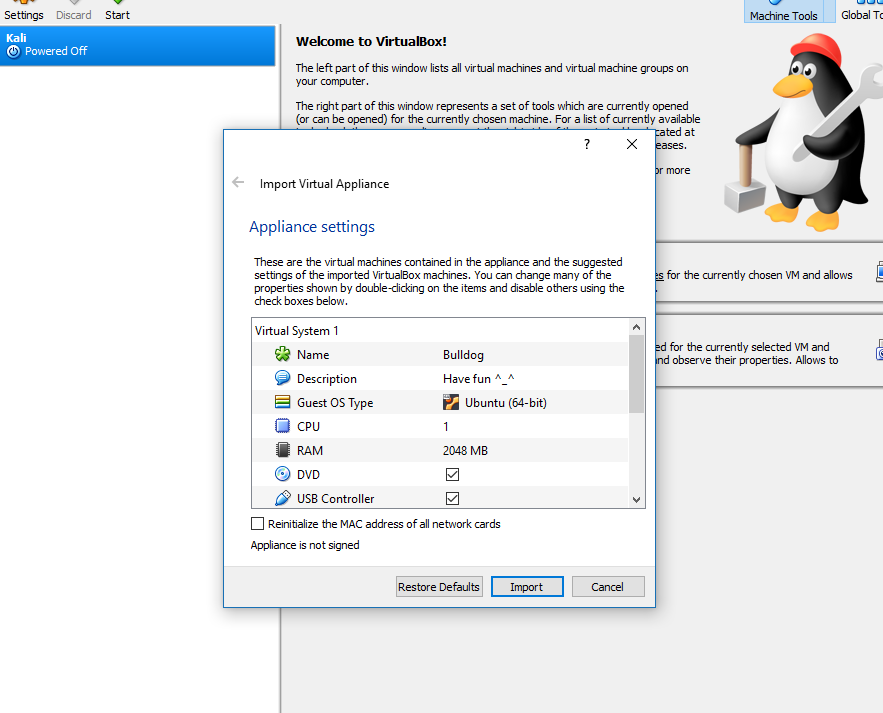Close the Import Virtual Appliance dialog
The height and width of the screenshot is (713, 883).
(632, 144)
